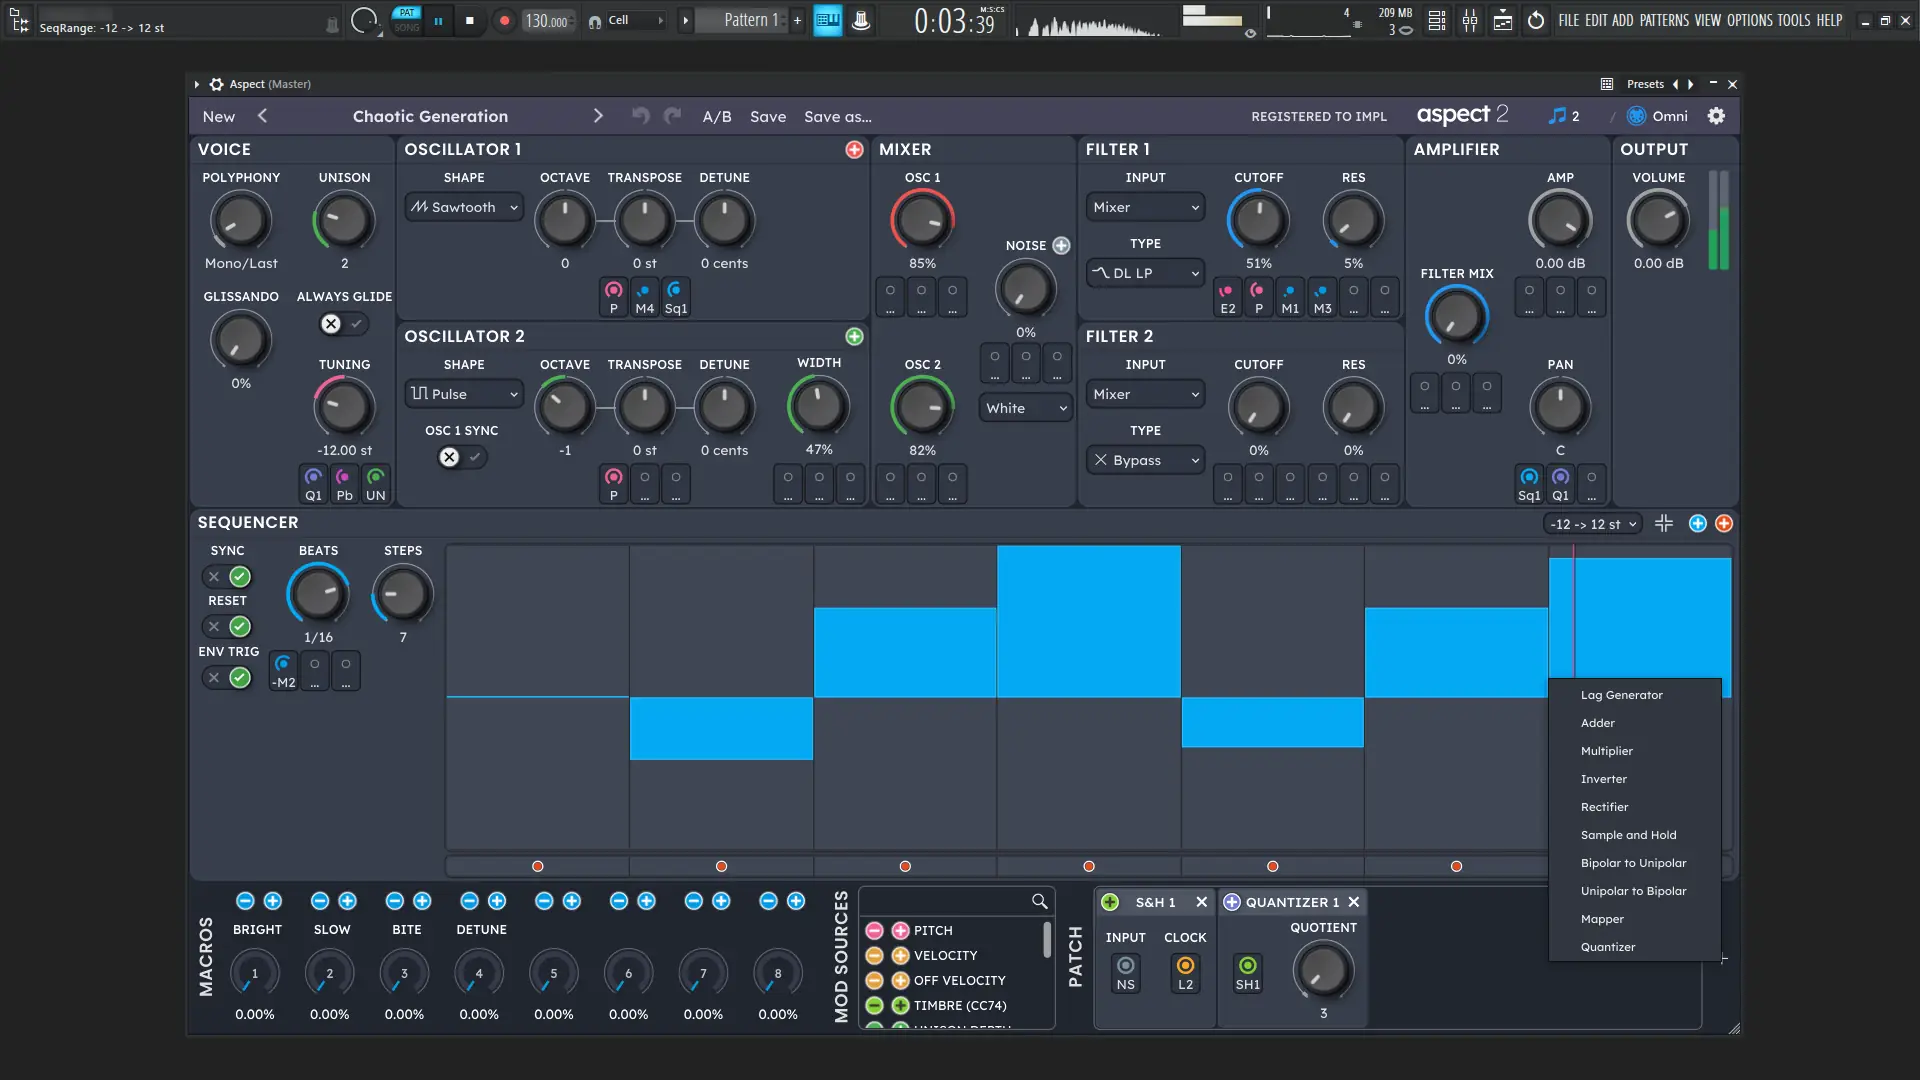Screen dimensions: 1920x1080
Task: Click the FL Studio record button
Action: point(504,20)
